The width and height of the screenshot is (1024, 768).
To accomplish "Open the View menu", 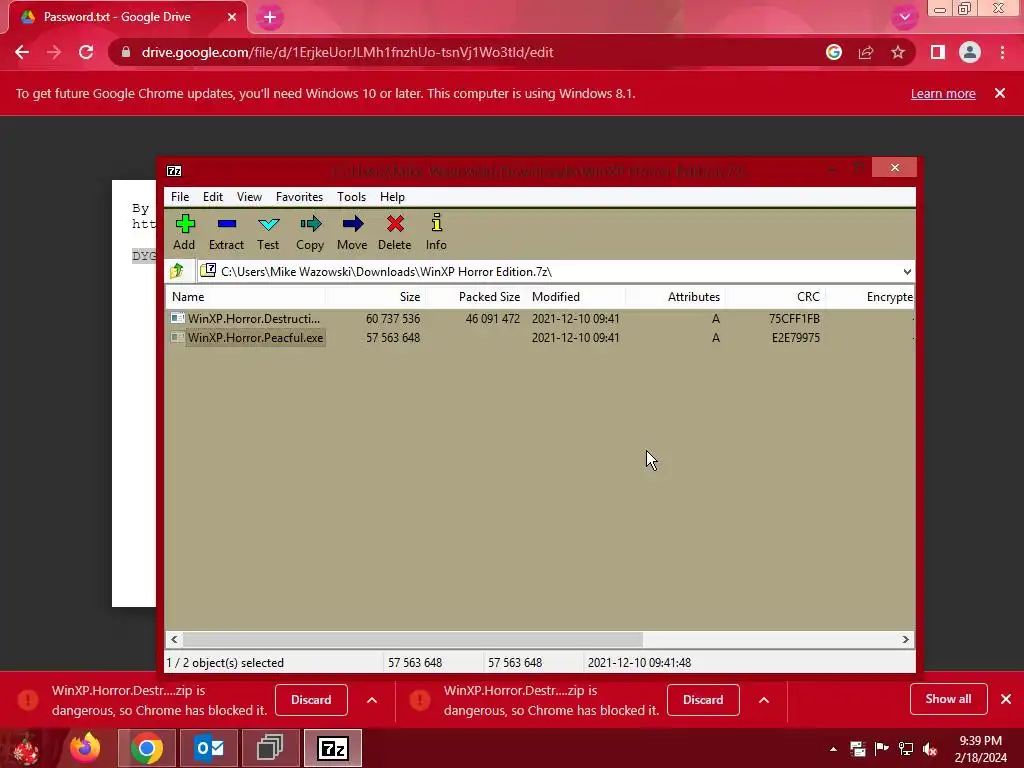I will tap(249, 197).
